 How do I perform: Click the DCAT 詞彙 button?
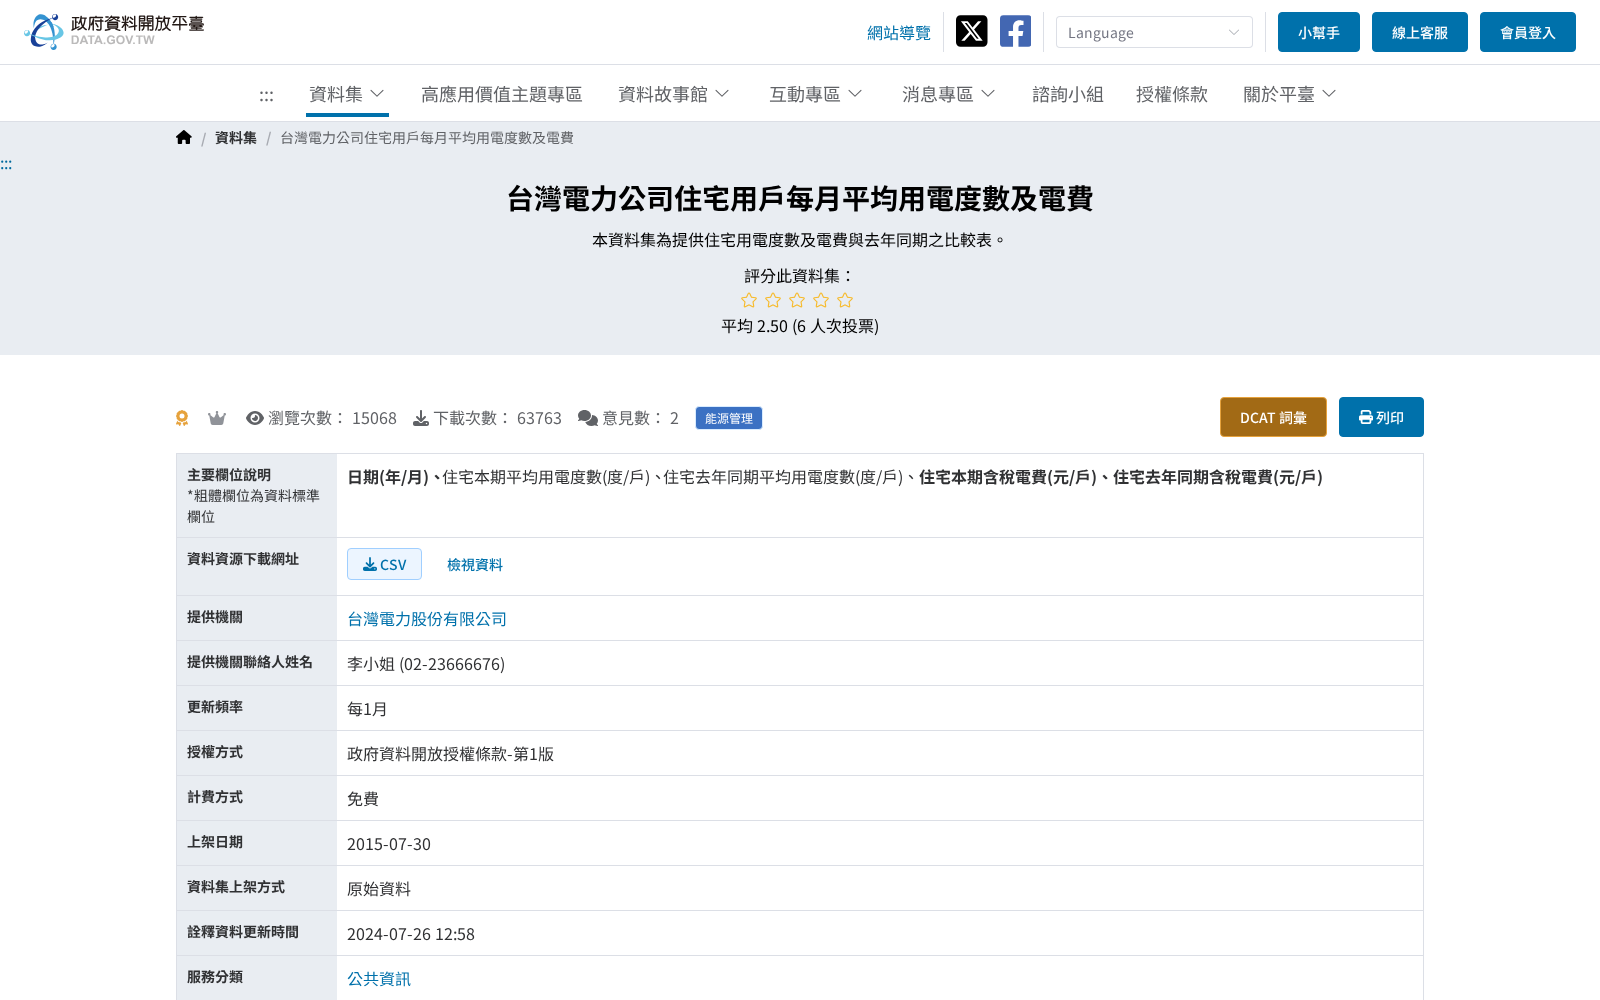(1273, 417)
